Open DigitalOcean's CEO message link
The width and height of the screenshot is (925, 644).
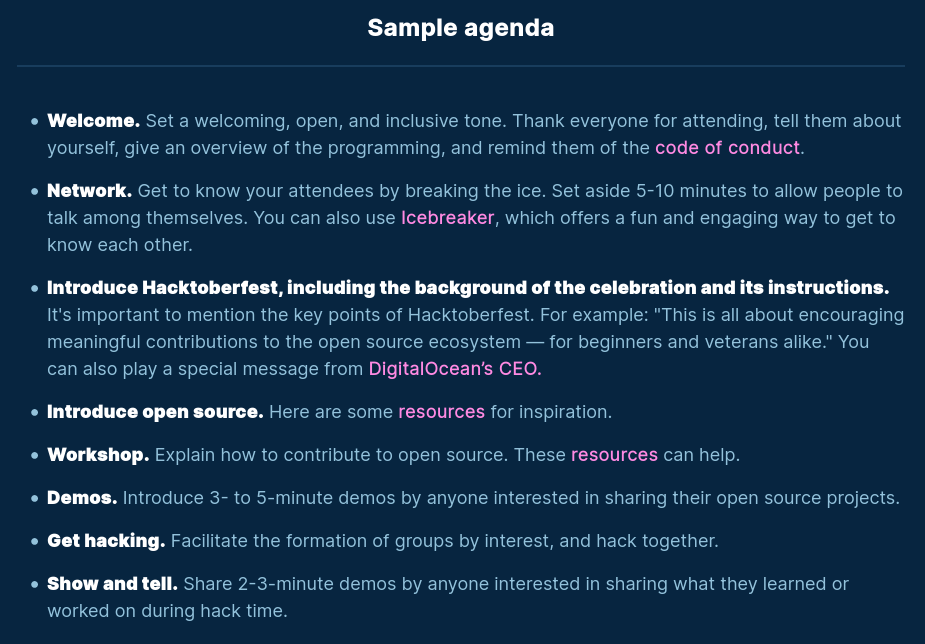[455, 369]
